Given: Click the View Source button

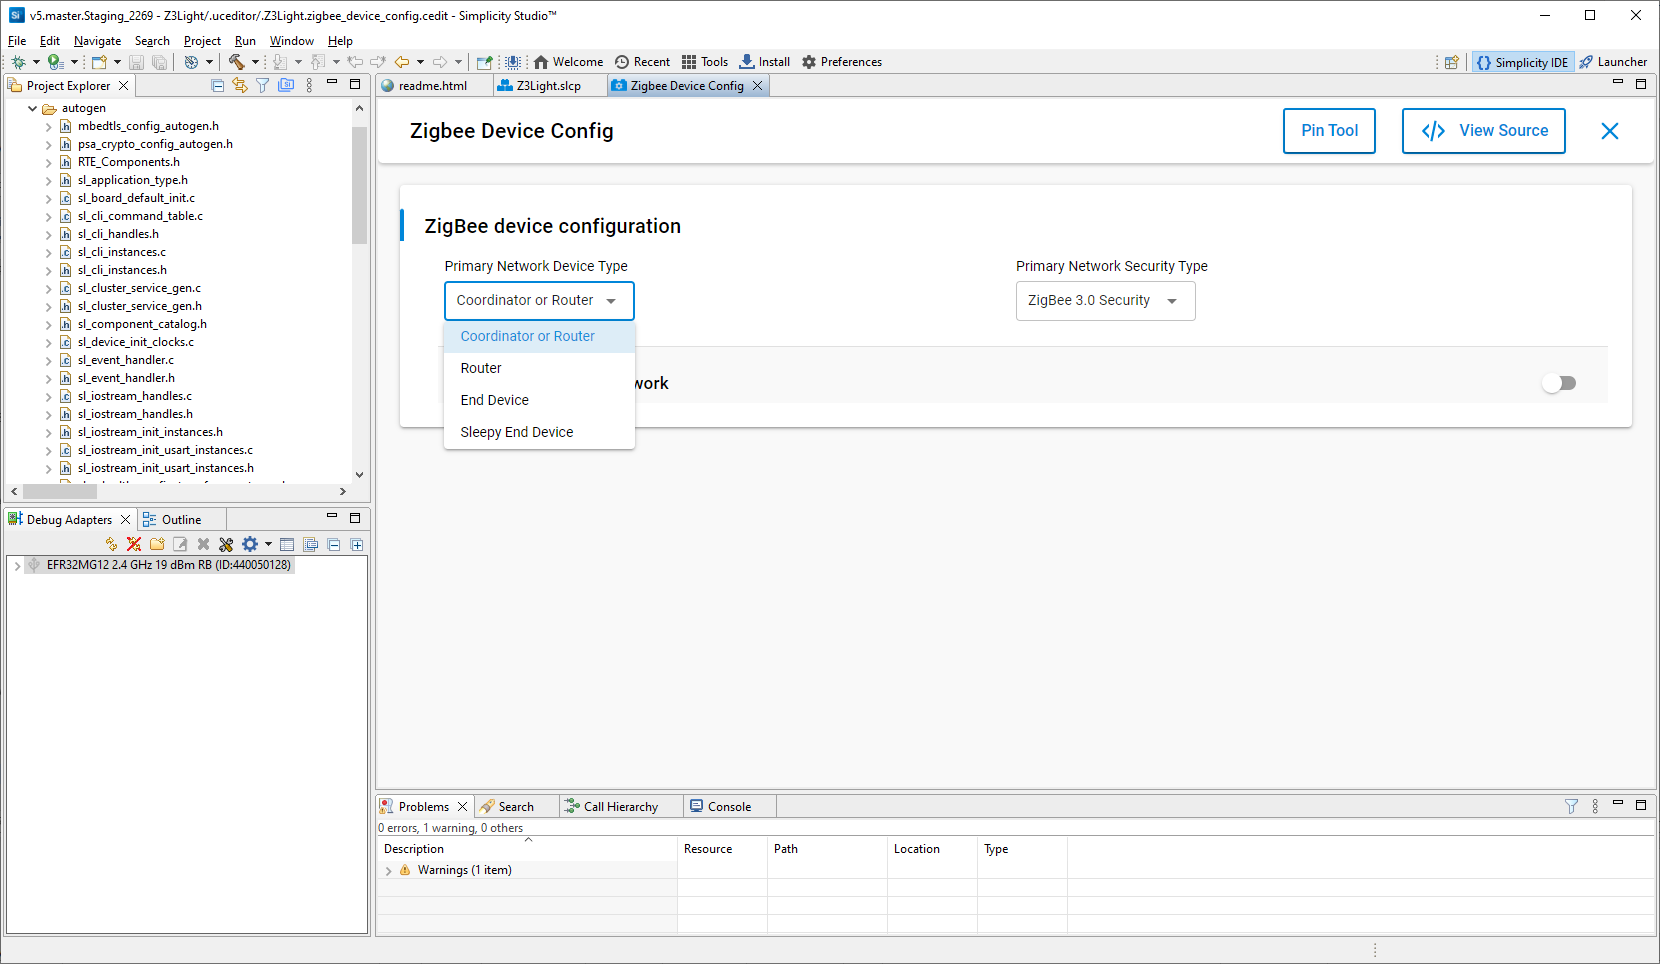Looking at the screenshot, I should tap(1483, 131).
